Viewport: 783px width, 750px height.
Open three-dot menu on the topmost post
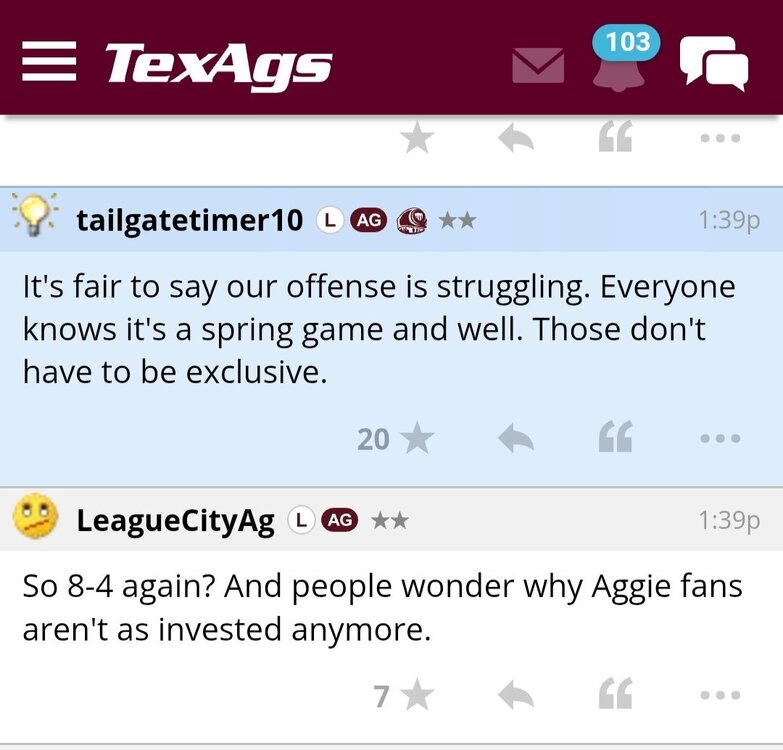pos(720,139)
